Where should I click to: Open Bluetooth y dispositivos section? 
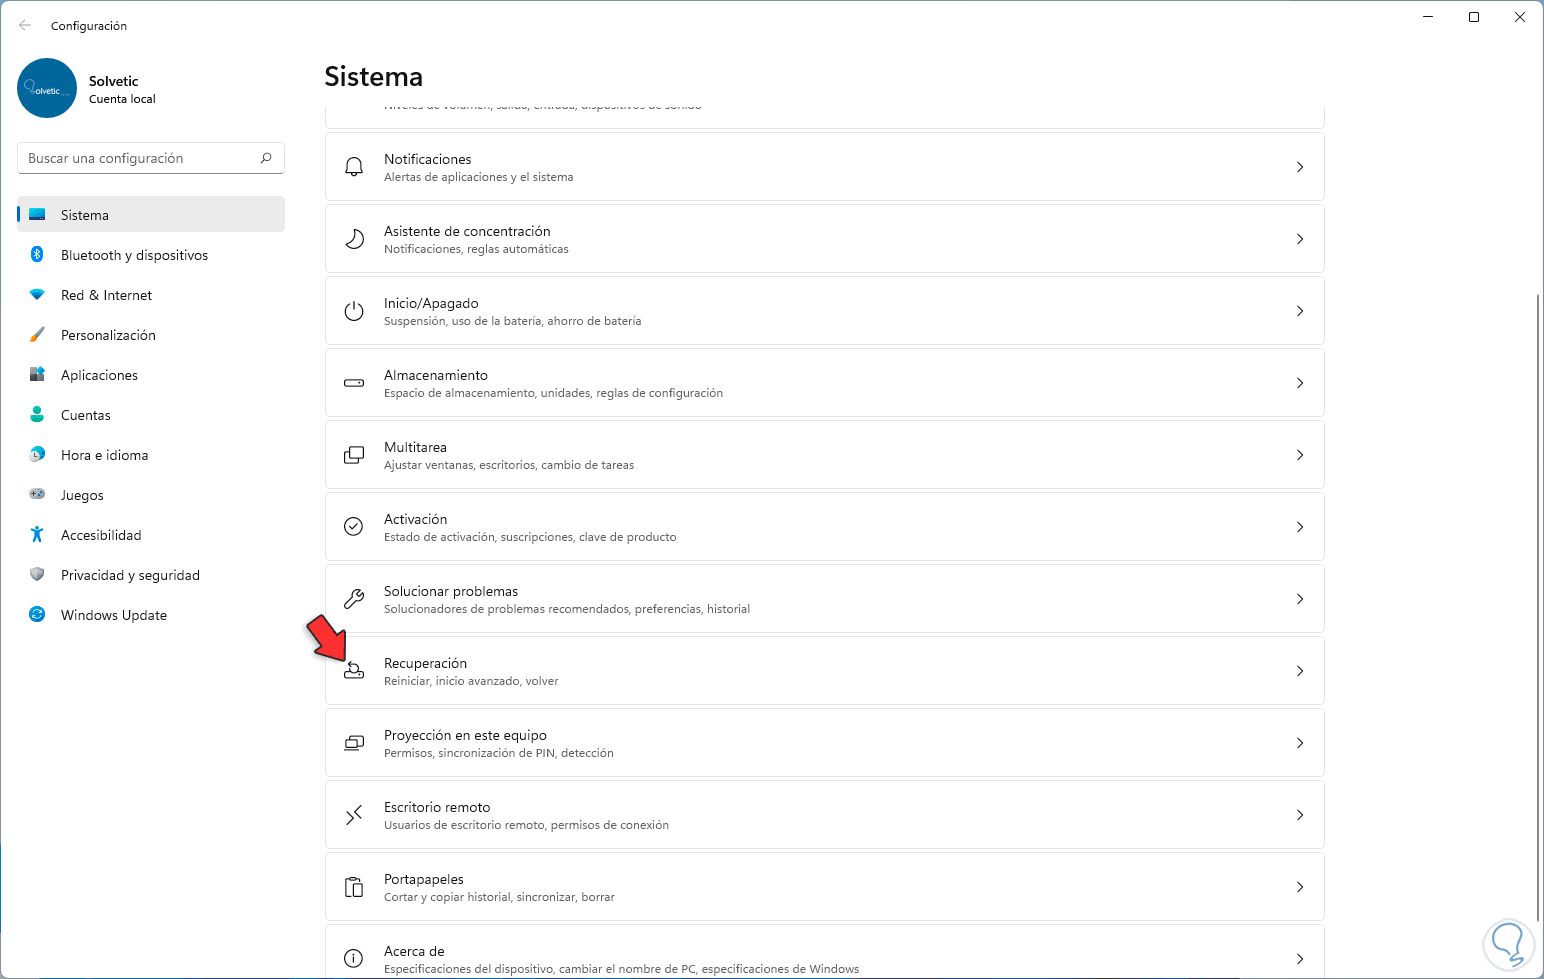[134, 255]
